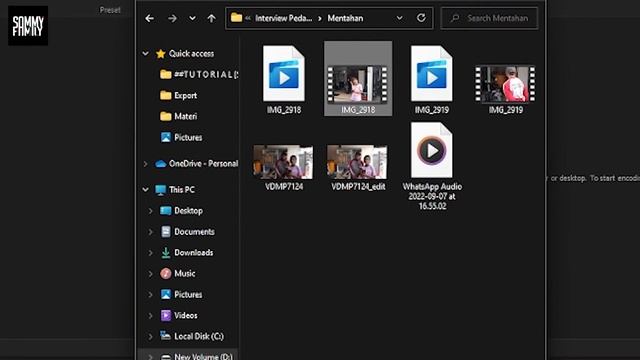The image size is (640, 360).
Task: Open the Export folder in Quick access
Action: 178,96
